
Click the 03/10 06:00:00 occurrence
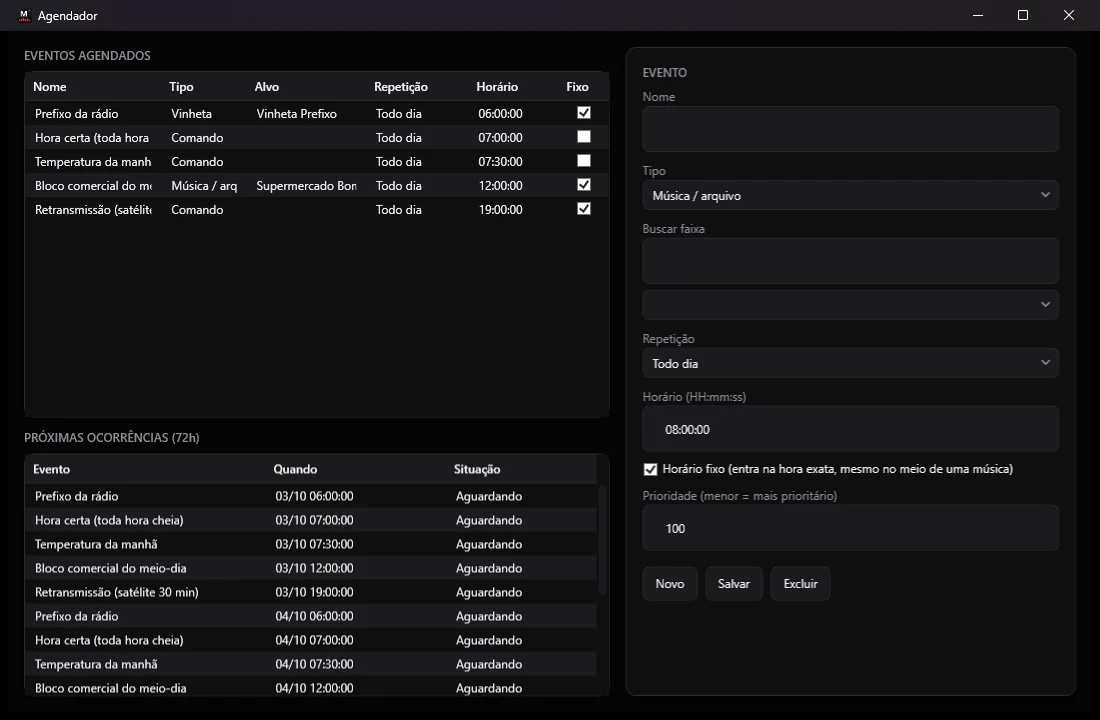coord(314,496)
